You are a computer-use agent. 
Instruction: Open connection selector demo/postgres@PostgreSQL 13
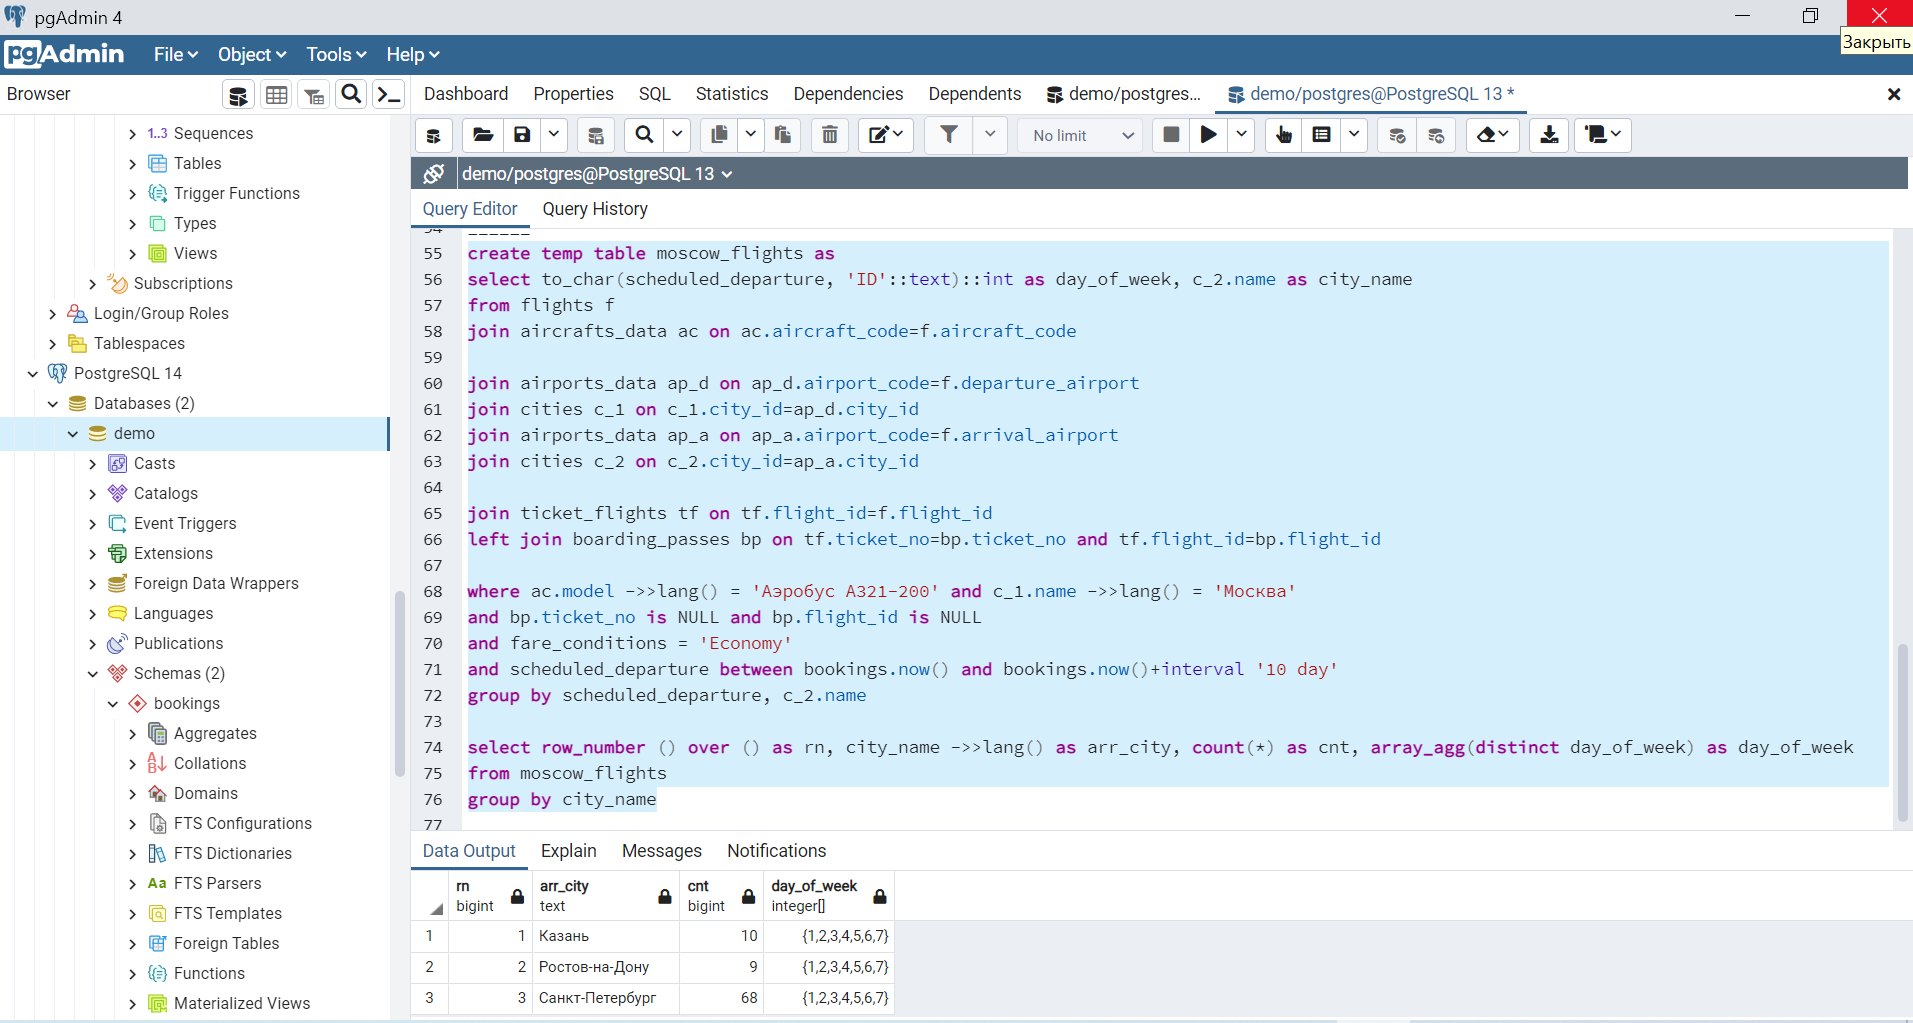point(597,173)
